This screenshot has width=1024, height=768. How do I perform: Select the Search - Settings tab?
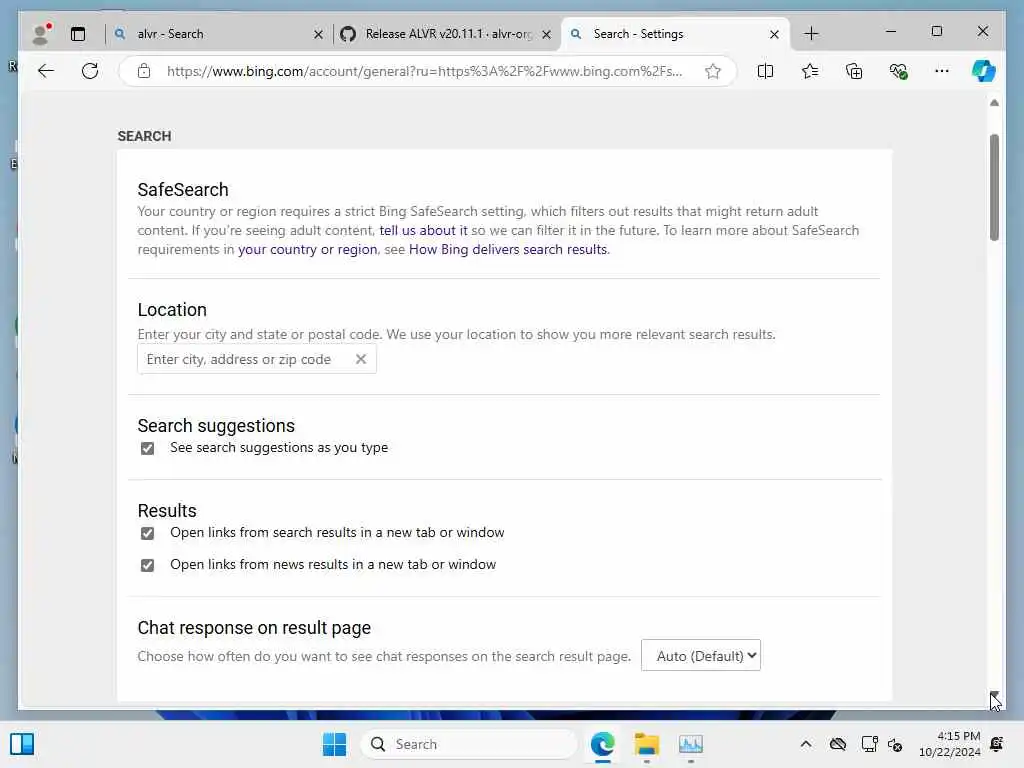click(x=673, y=34)
